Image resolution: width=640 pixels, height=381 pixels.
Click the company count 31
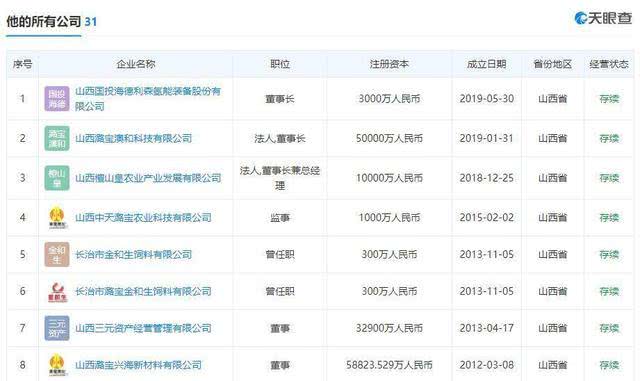pyautogui.click(x=91, y=22)
